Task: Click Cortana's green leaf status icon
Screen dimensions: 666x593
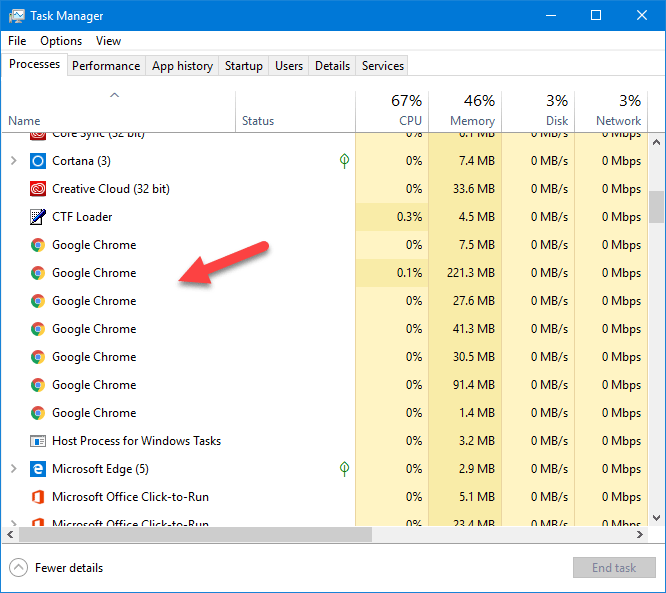Action: coord(344,161)
